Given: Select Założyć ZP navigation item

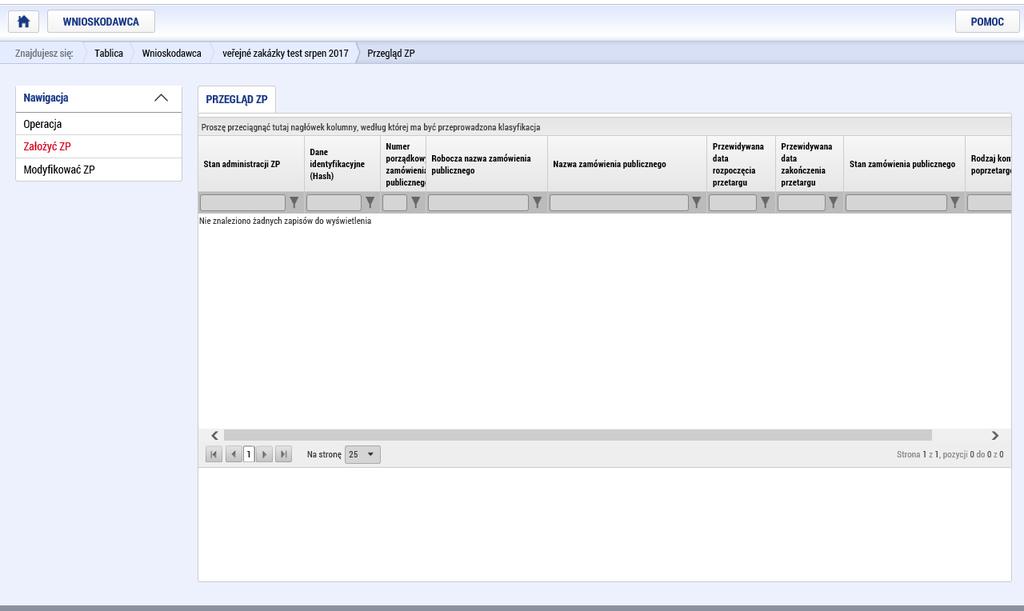Looking at the screenshot, I should pyautogui.click(x=99, y=147).
